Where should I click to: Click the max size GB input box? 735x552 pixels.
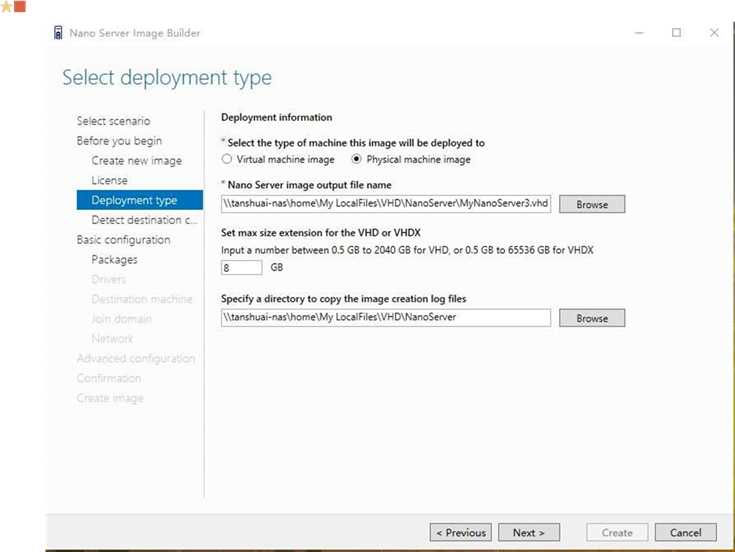(241, 268)
